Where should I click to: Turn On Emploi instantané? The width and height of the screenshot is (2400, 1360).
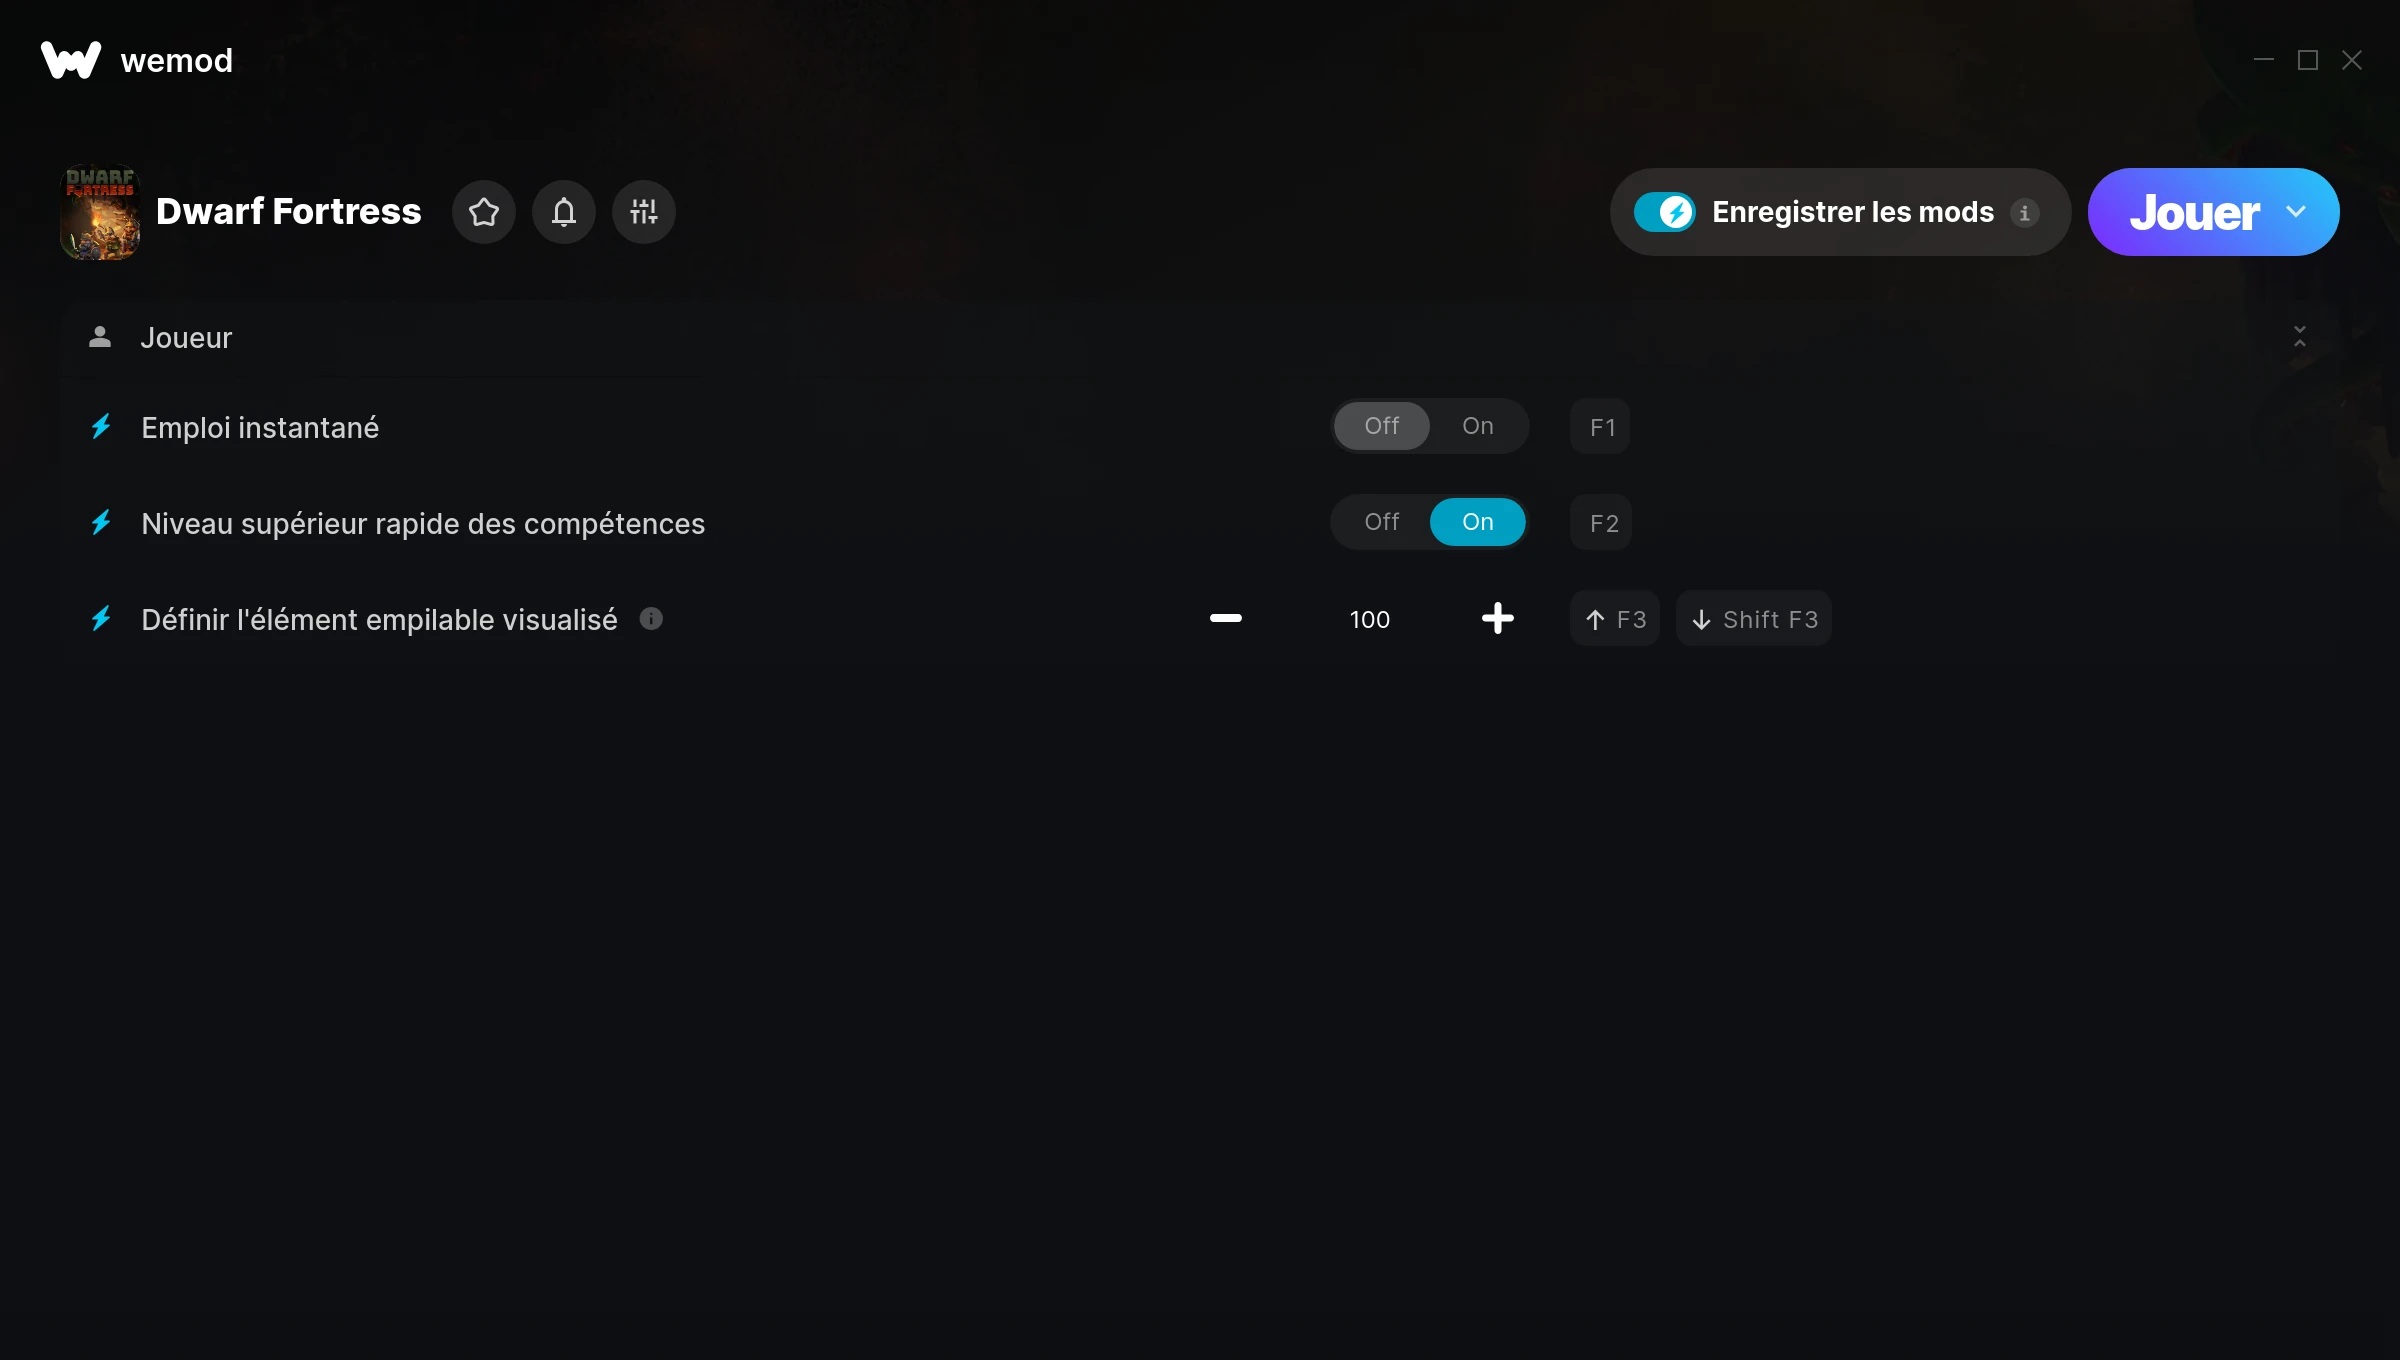click(x=1478, y=426)
